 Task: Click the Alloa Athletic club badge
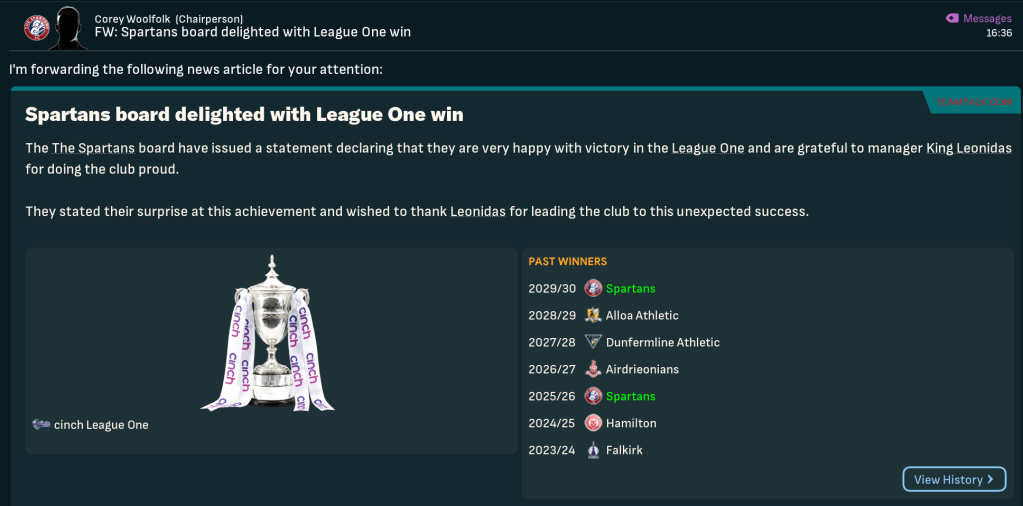(x=593, y=316)
